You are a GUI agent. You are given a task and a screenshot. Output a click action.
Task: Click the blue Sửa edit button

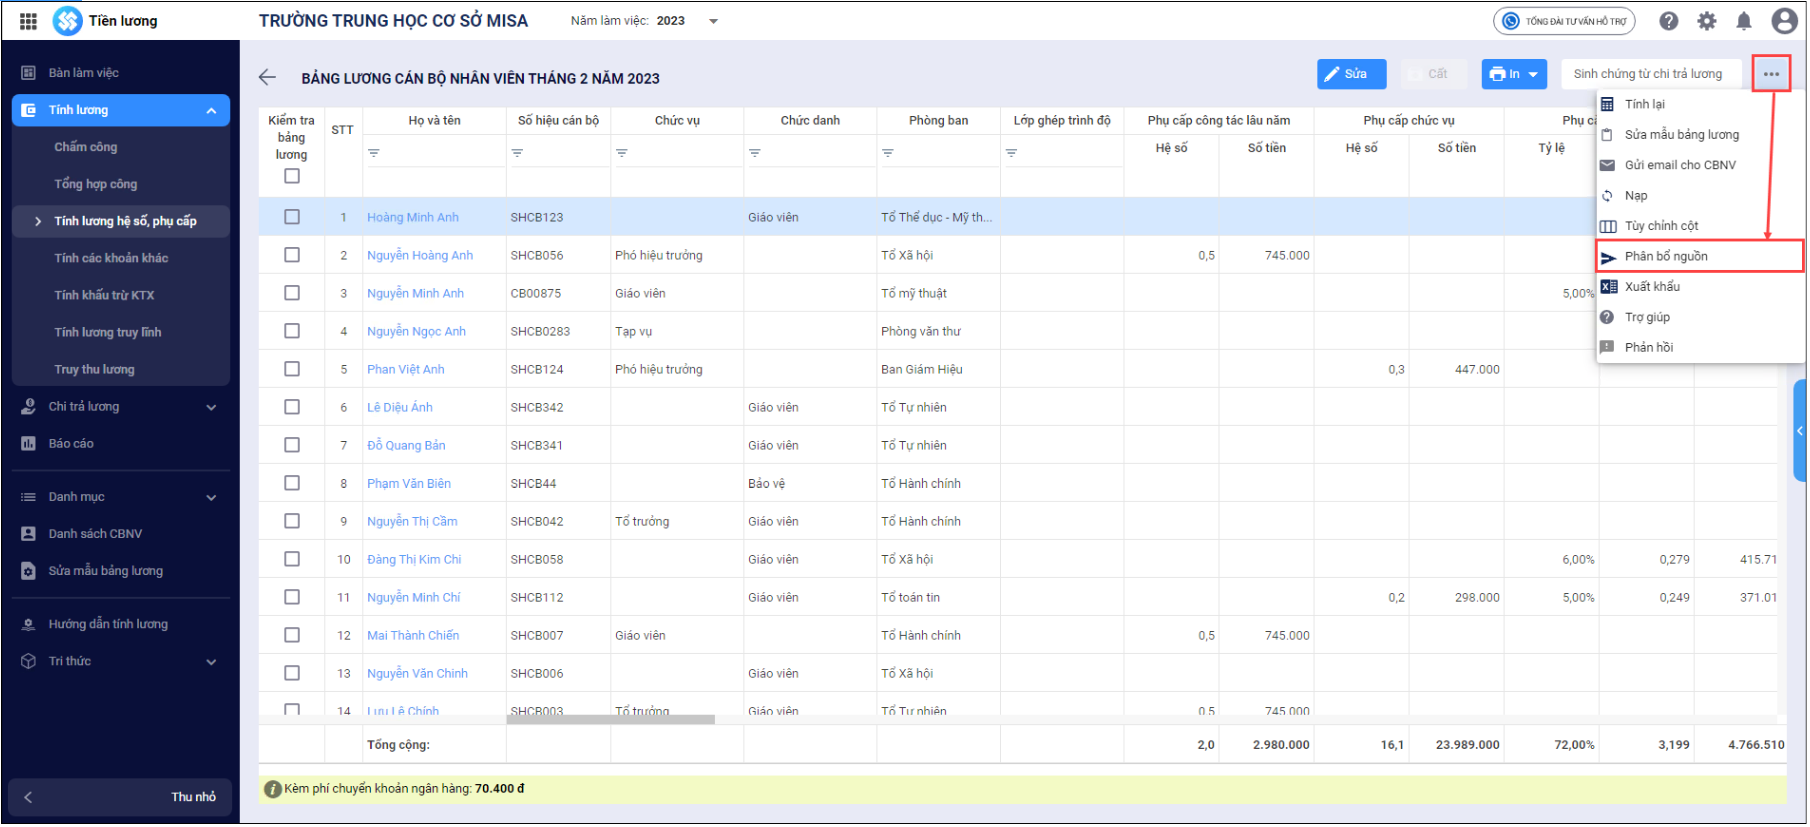click(x=1352, y=74)
